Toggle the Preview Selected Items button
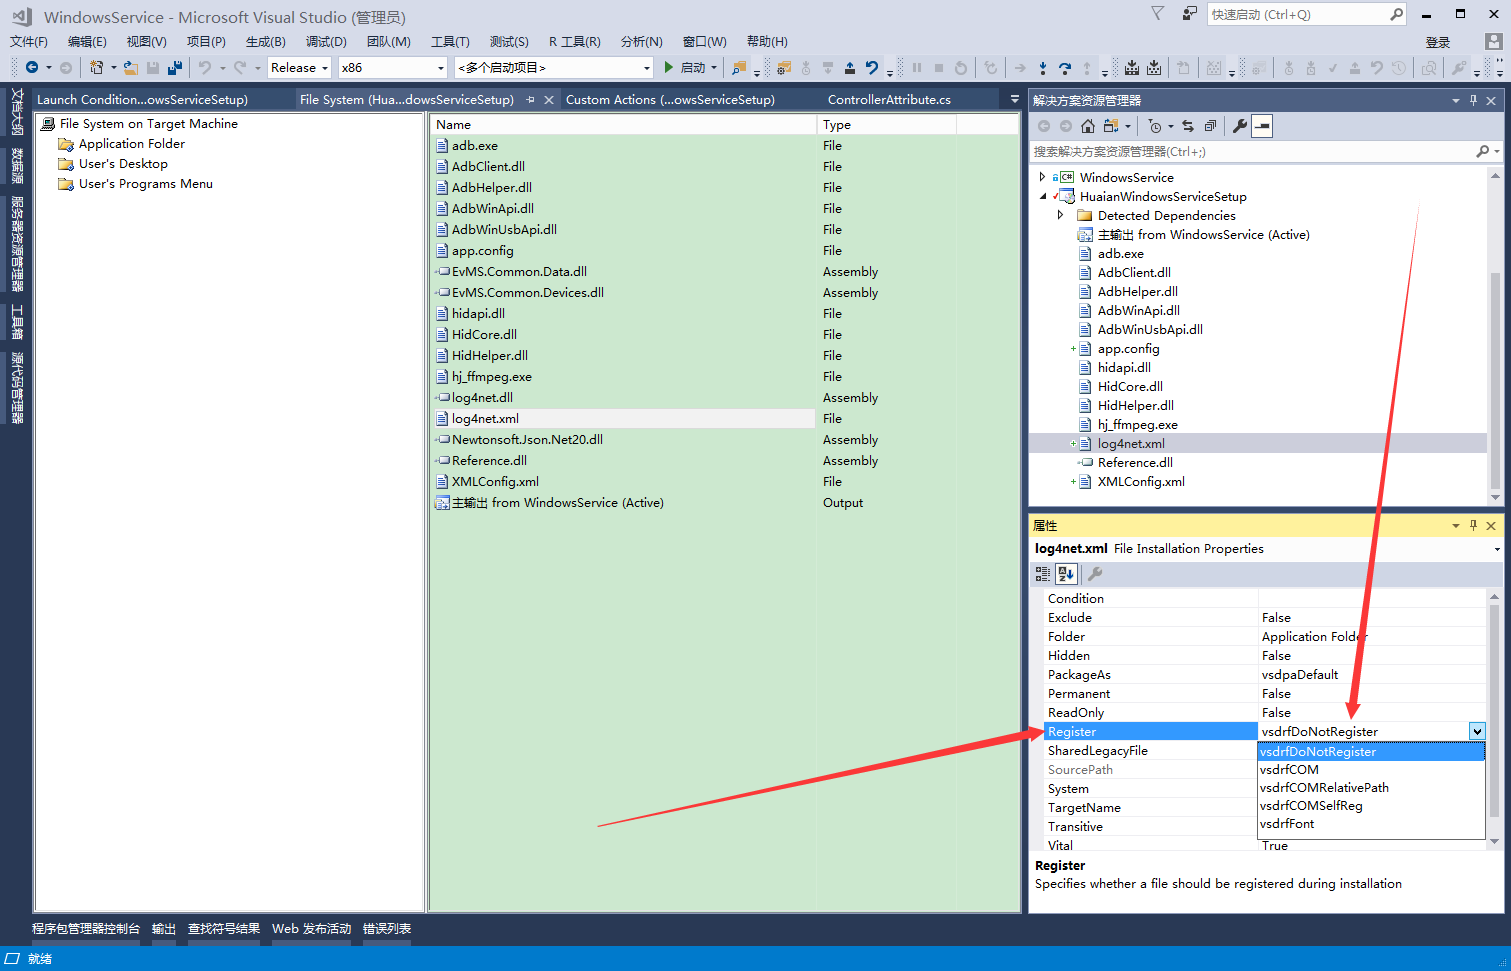The image size is (1511, 971). pyautogui.click(x=1263, y=126)
